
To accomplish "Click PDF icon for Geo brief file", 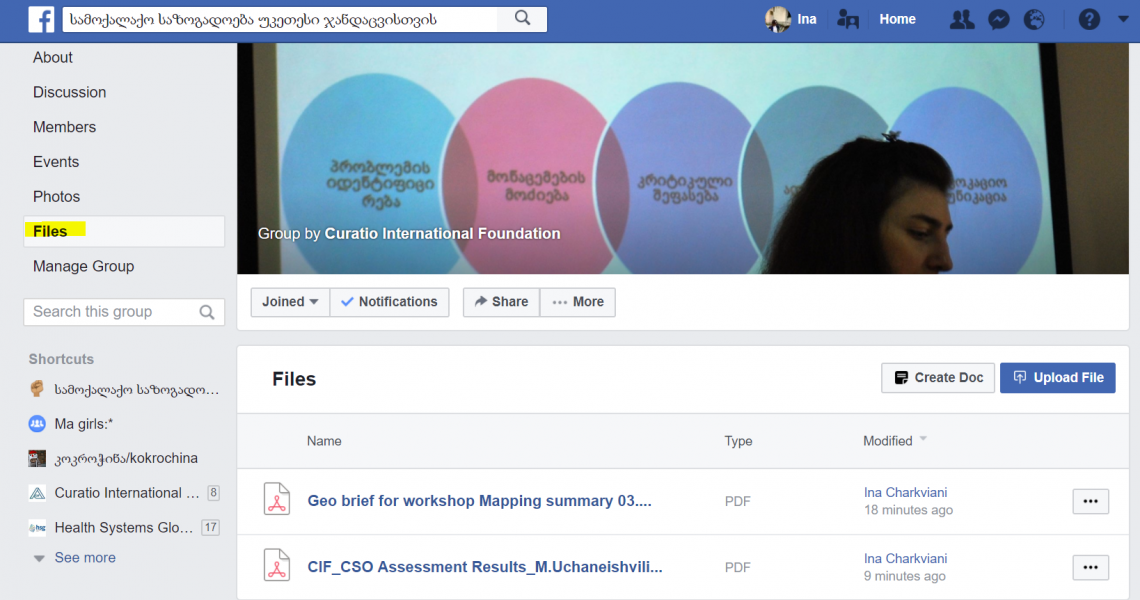I will click(277, 500).
